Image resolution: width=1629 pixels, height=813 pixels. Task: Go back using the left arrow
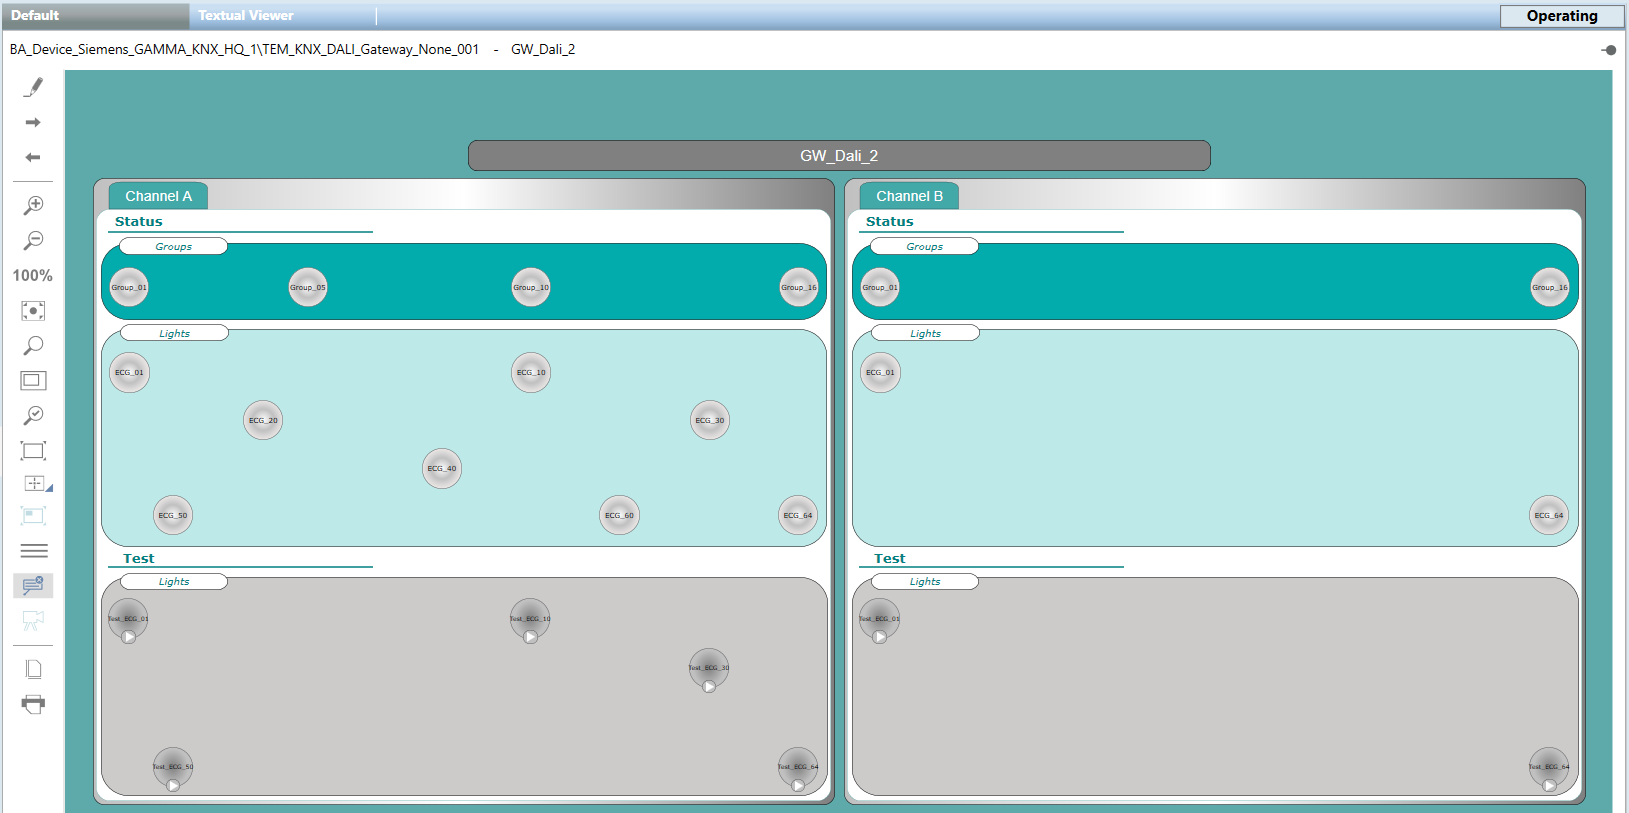[x=33, y=157]
